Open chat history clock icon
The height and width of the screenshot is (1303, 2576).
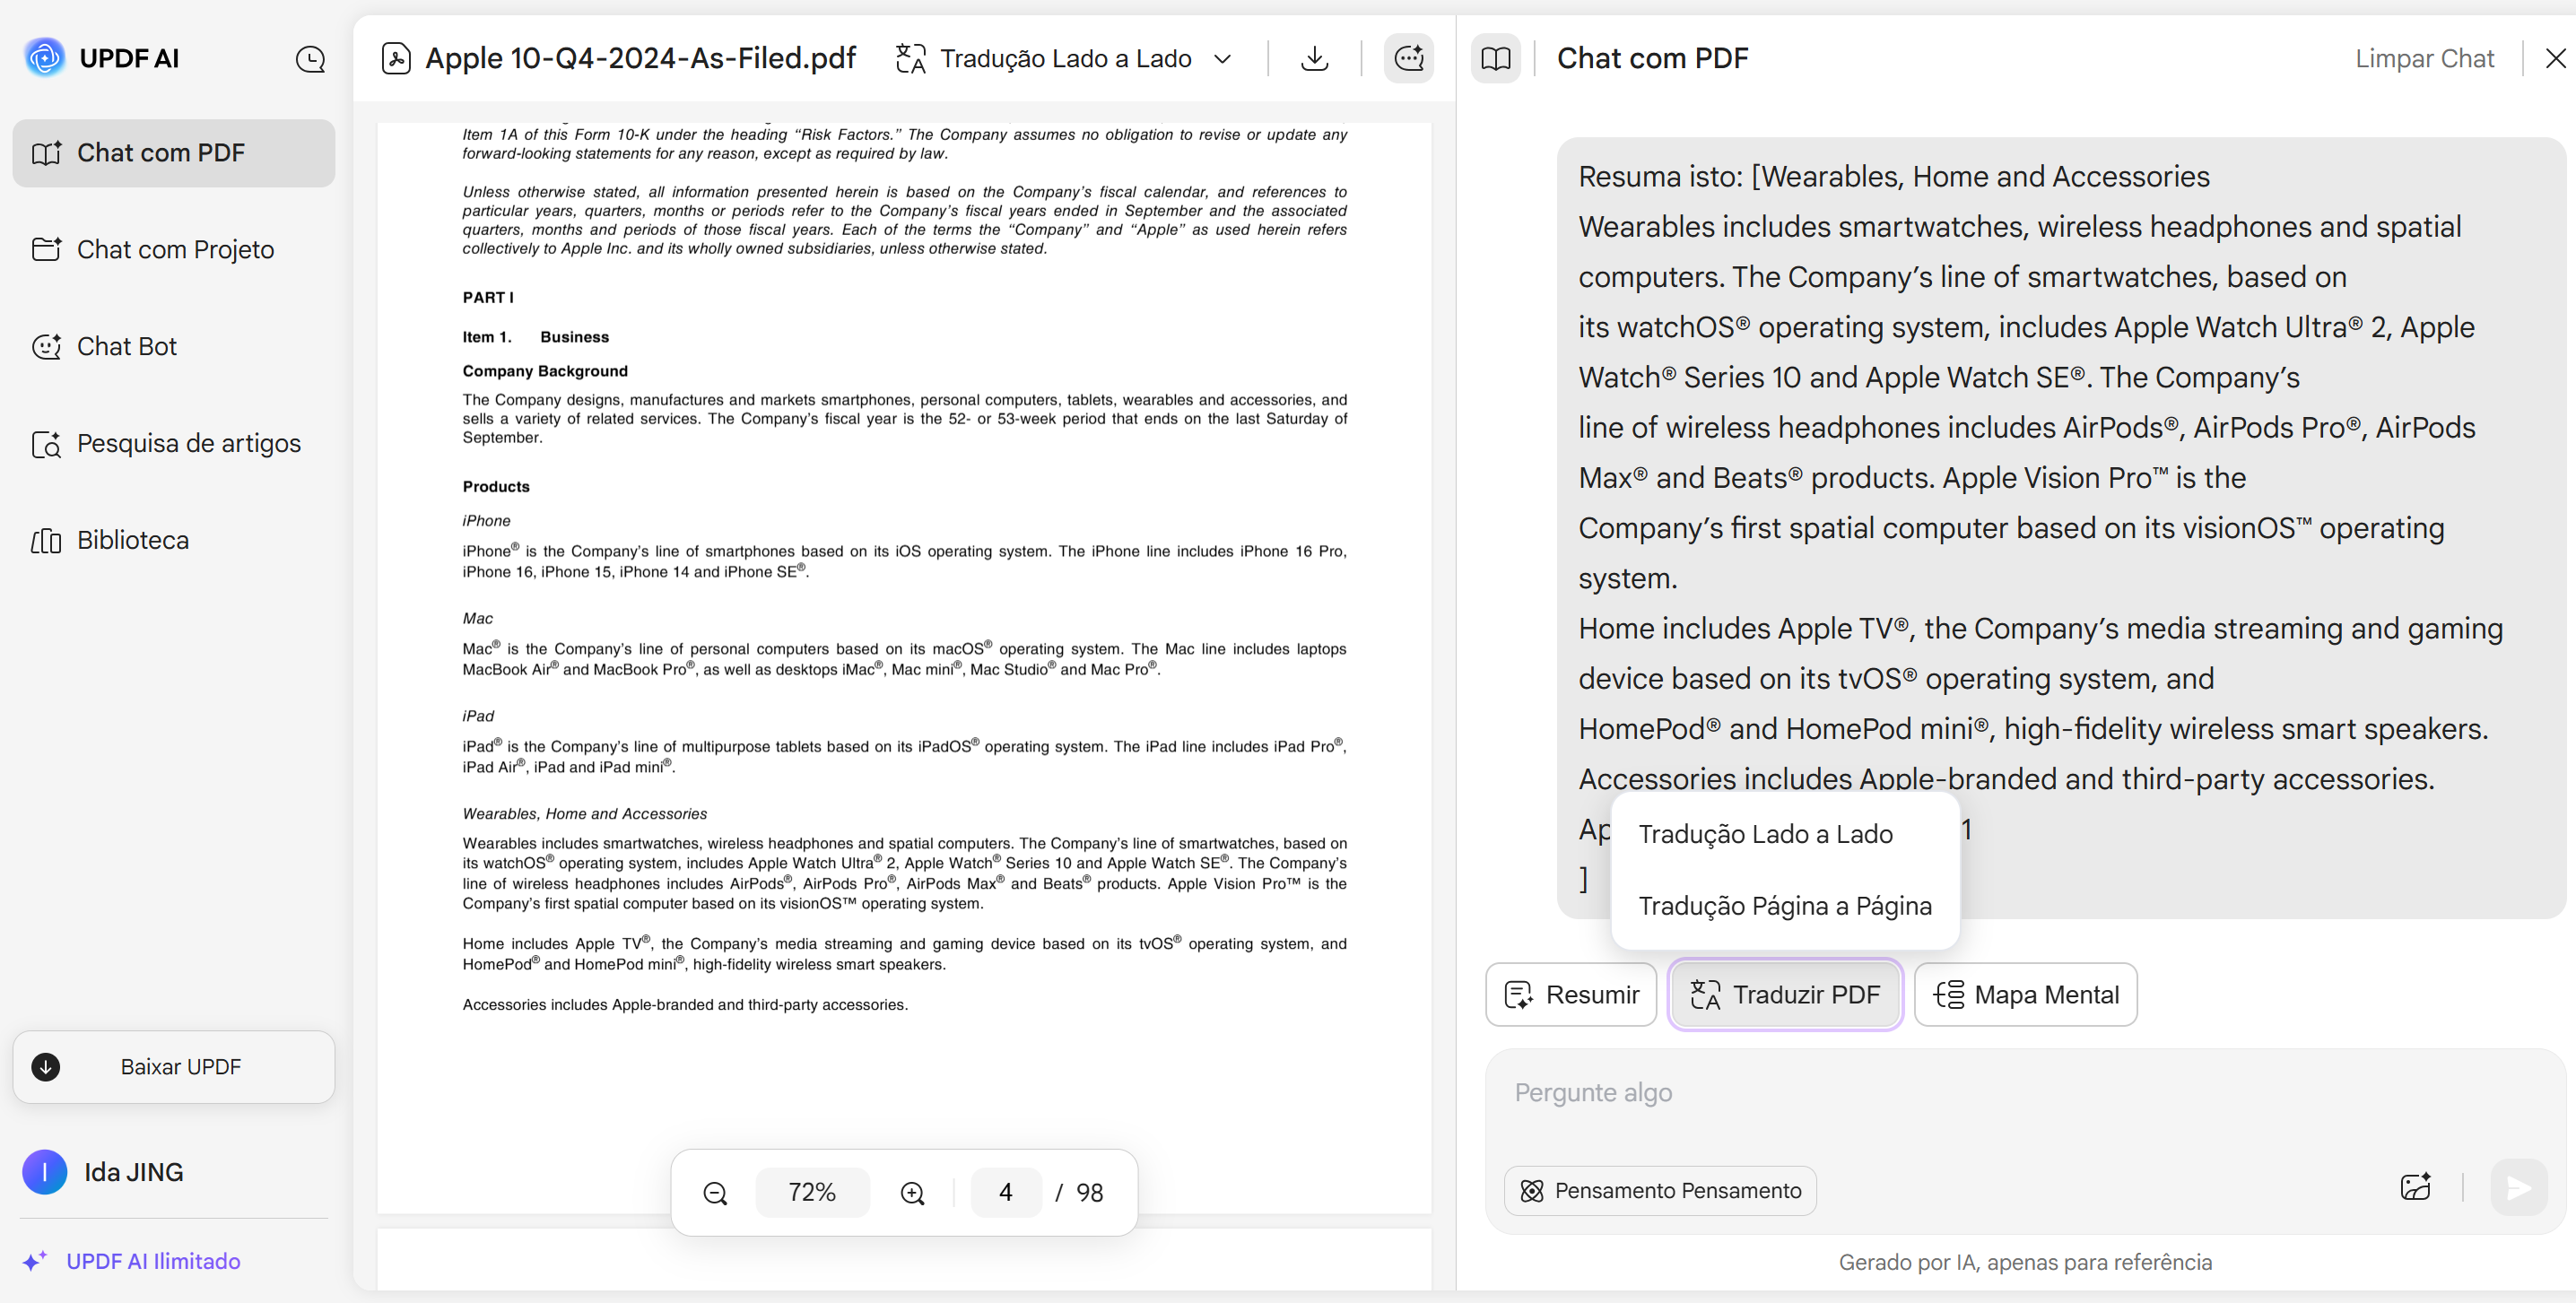pyautogui.click(x=311, y=60)
